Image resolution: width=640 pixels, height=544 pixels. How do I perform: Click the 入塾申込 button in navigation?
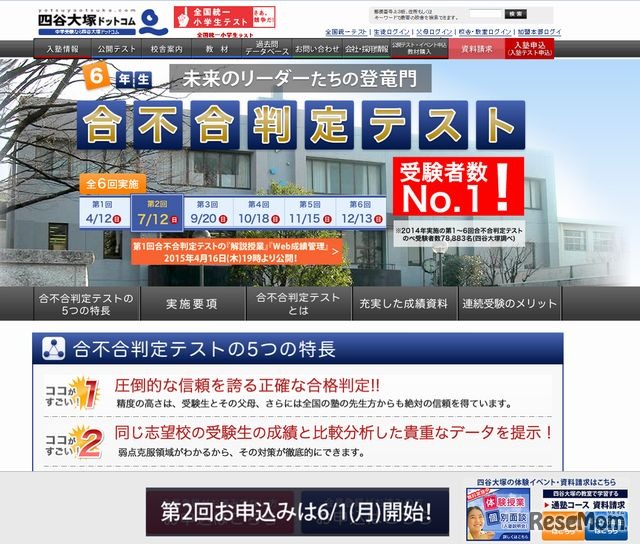(x=529, y=49)
